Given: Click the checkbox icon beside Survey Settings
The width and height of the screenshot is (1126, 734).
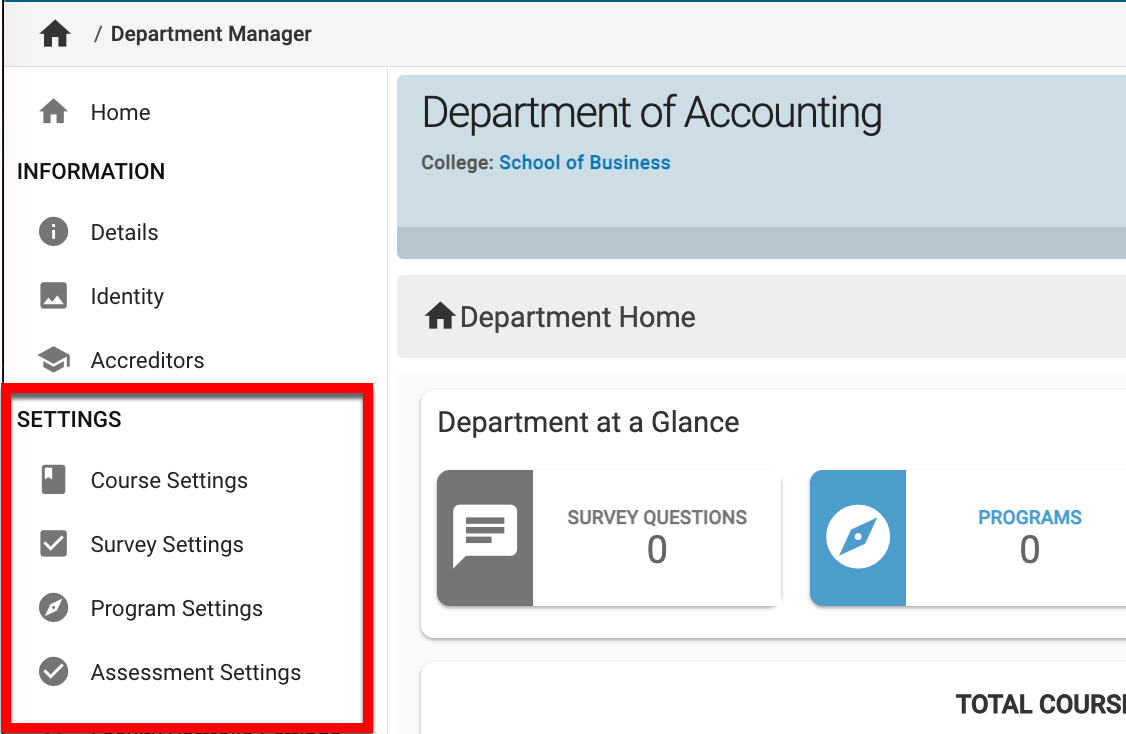Looking at the screenshot, I should coord(53,544).
